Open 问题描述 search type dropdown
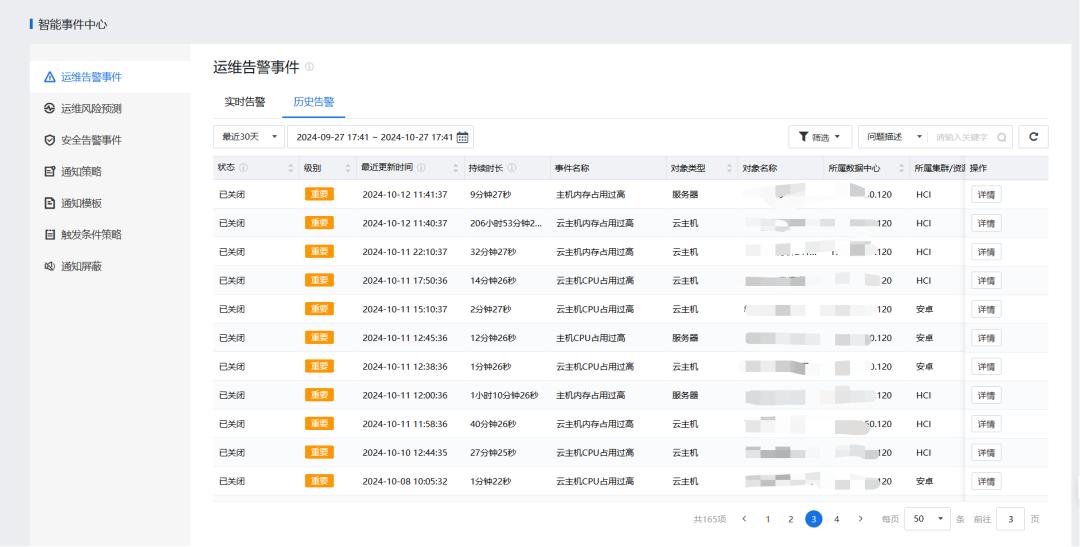Viewport: 1080px width, 547px height. point(893,136)
